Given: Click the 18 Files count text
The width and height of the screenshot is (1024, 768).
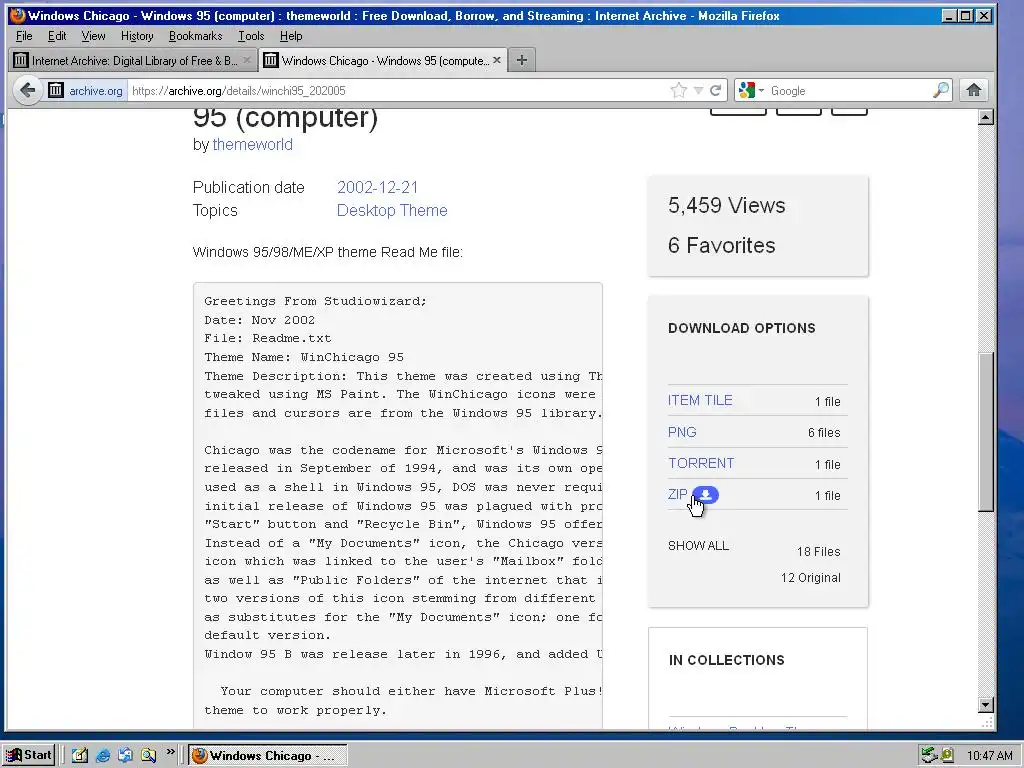Looking at the screenshot, I should [x=818, y=551].
